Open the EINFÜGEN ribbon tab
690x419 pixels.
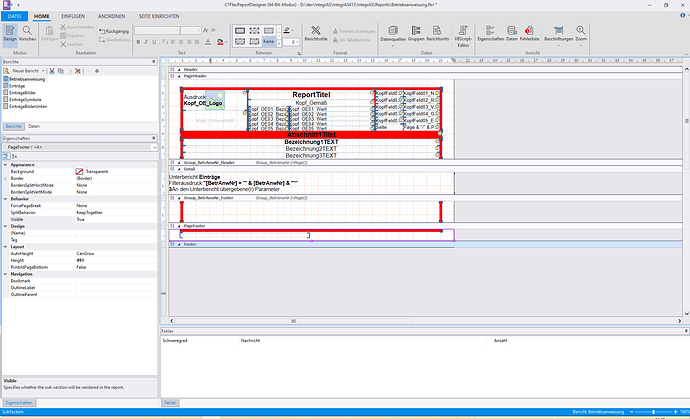(73, 17)
